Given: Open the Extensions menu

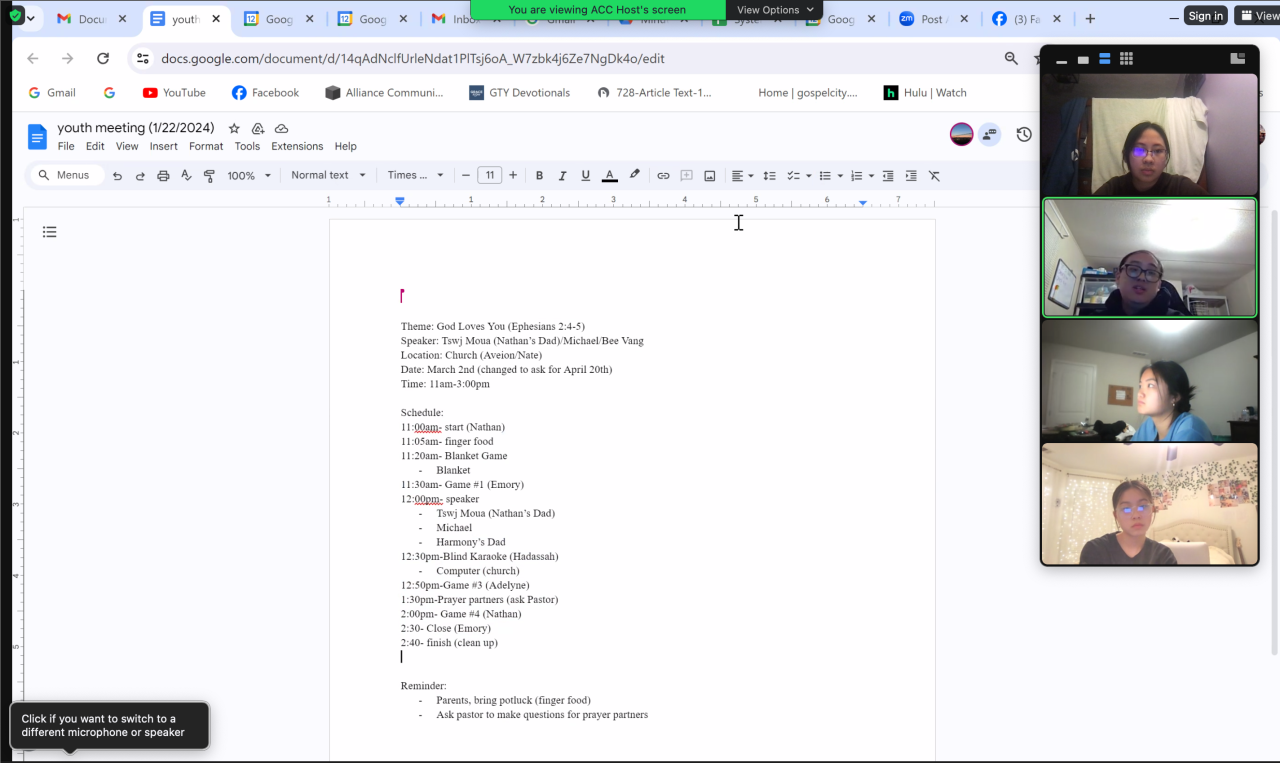Looking at the screenshot, I should tap(297, 146).
